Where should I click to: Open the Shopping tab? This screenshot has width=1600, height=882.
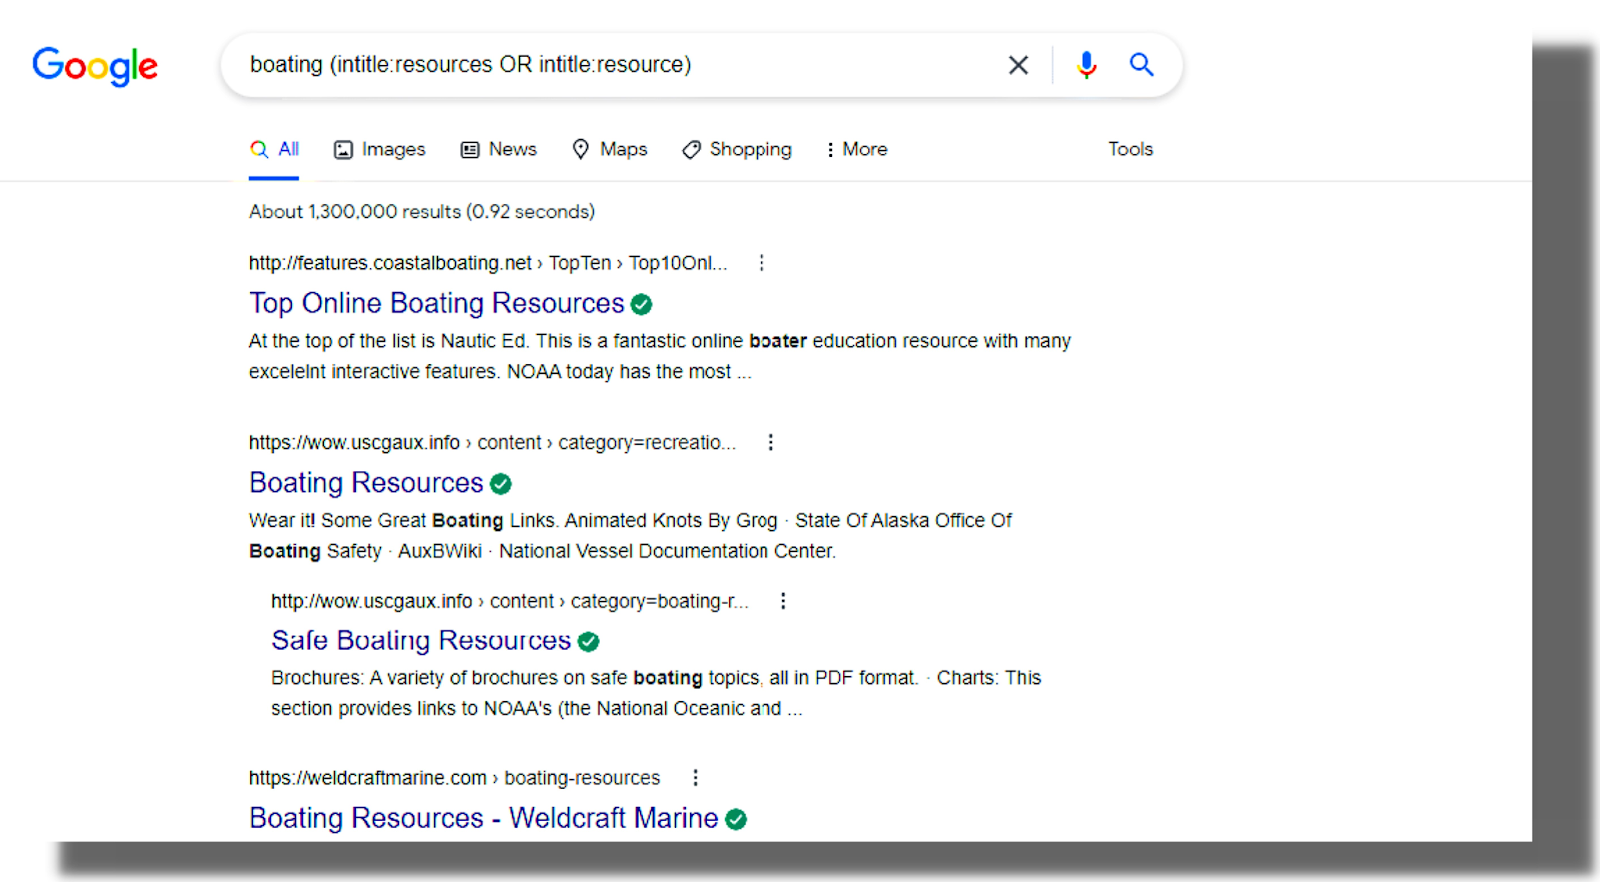click(x=737, y=149)
